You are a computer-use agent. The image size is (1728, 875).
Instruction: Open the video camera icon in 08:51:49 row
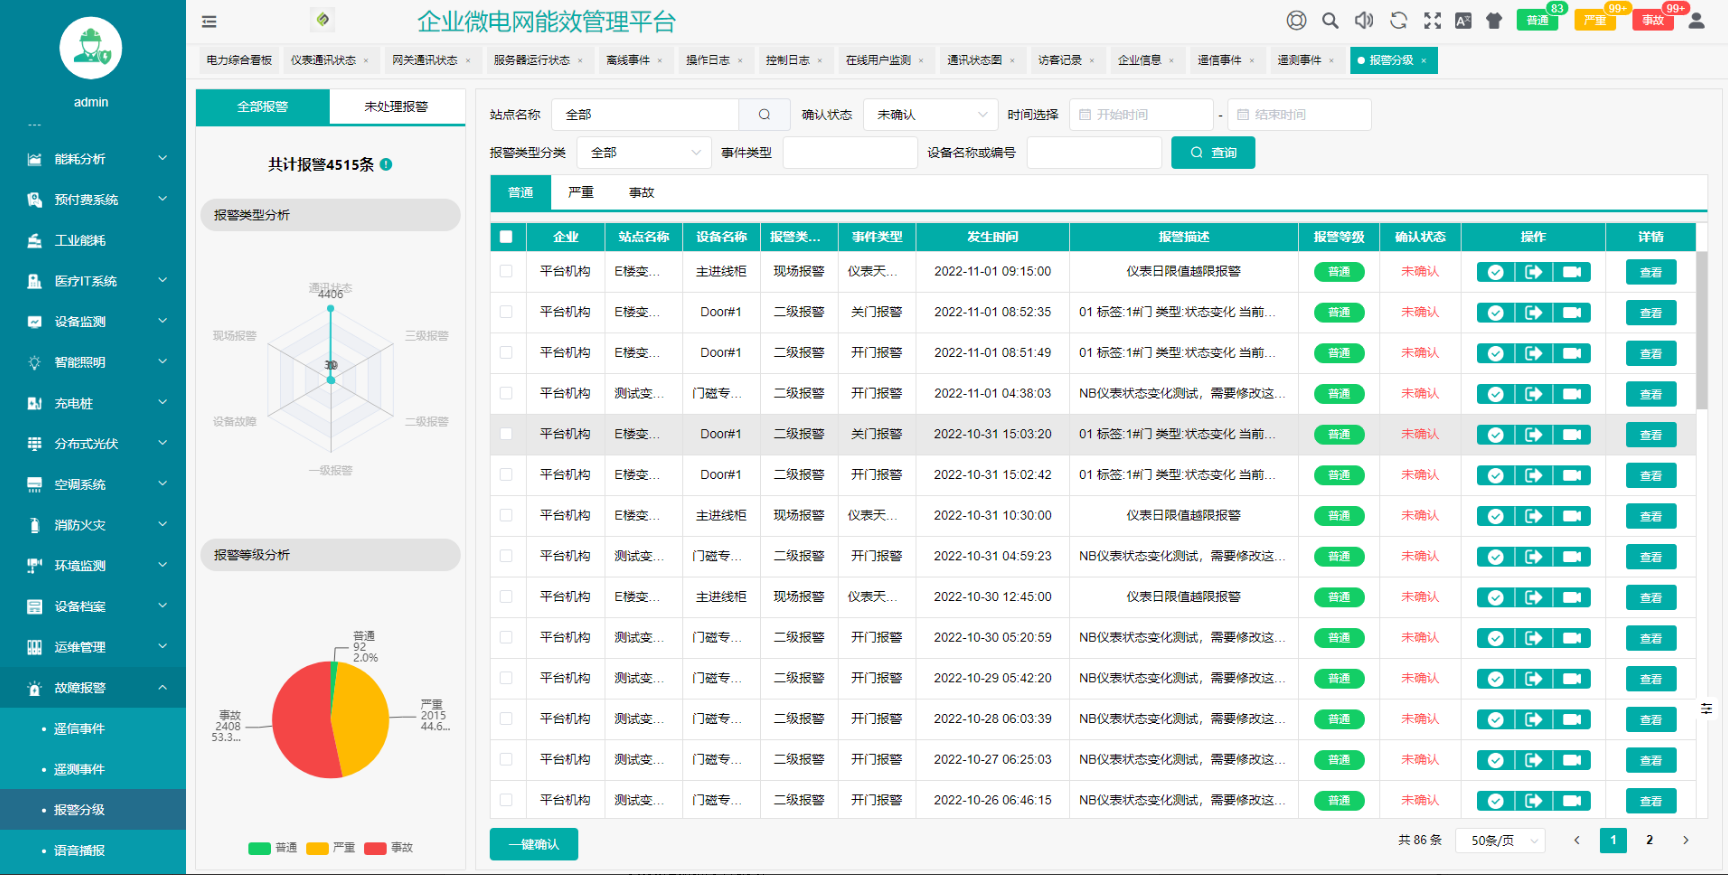point(1572,353)
